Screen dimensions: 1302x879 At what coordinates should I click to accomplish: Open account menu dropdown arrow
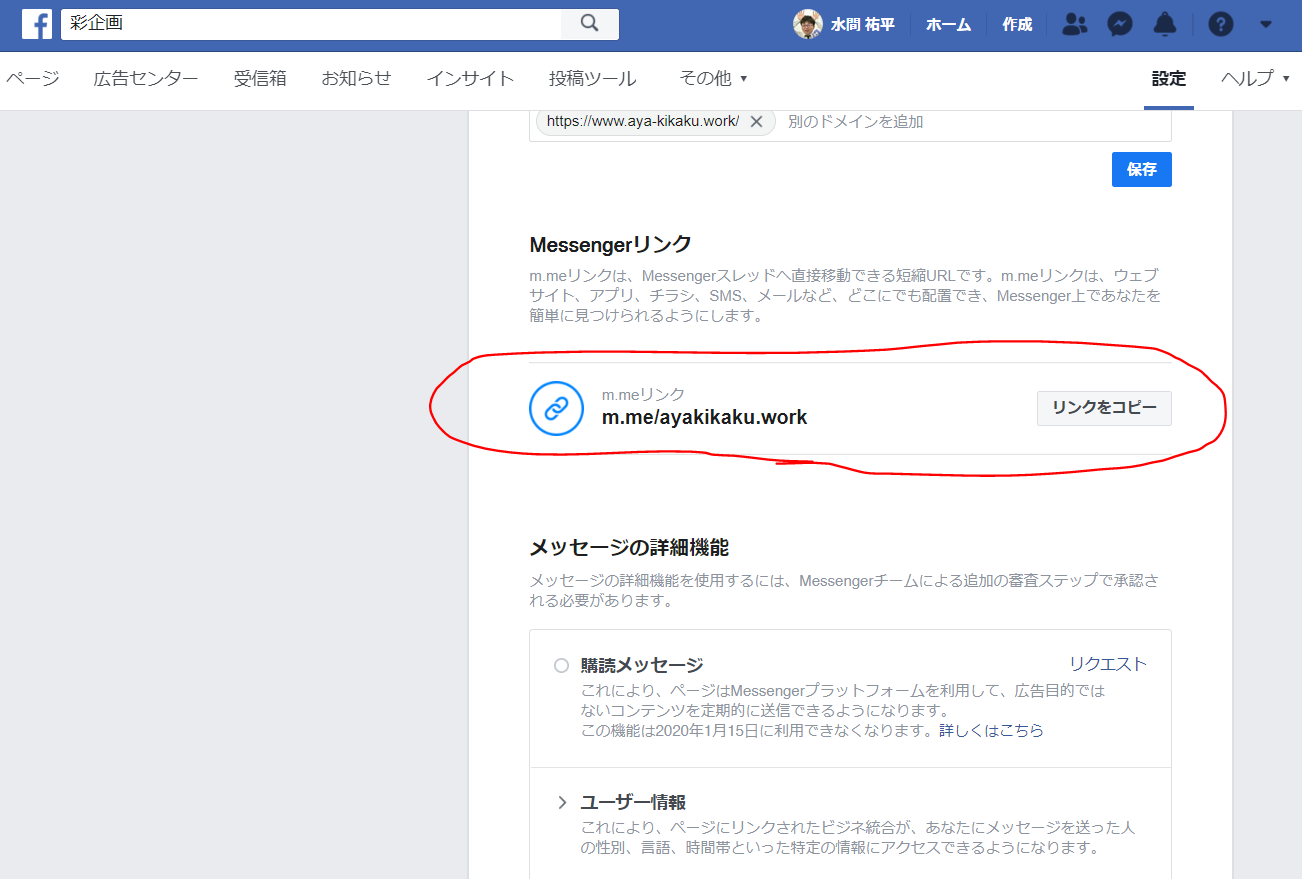click(x=1266, y=24)
